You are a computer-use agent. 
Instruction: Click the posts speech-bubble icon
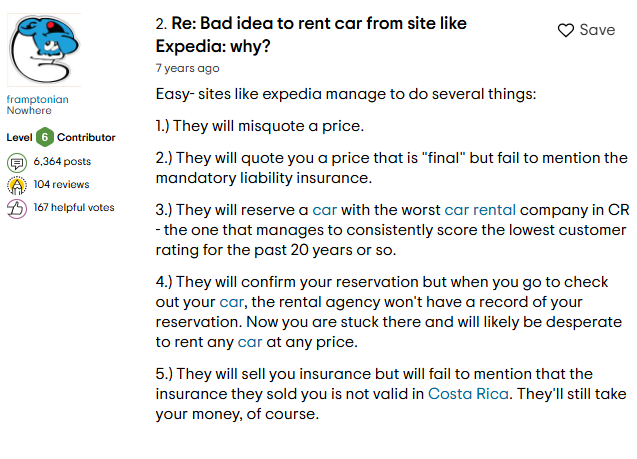click(x=16, y=161)
